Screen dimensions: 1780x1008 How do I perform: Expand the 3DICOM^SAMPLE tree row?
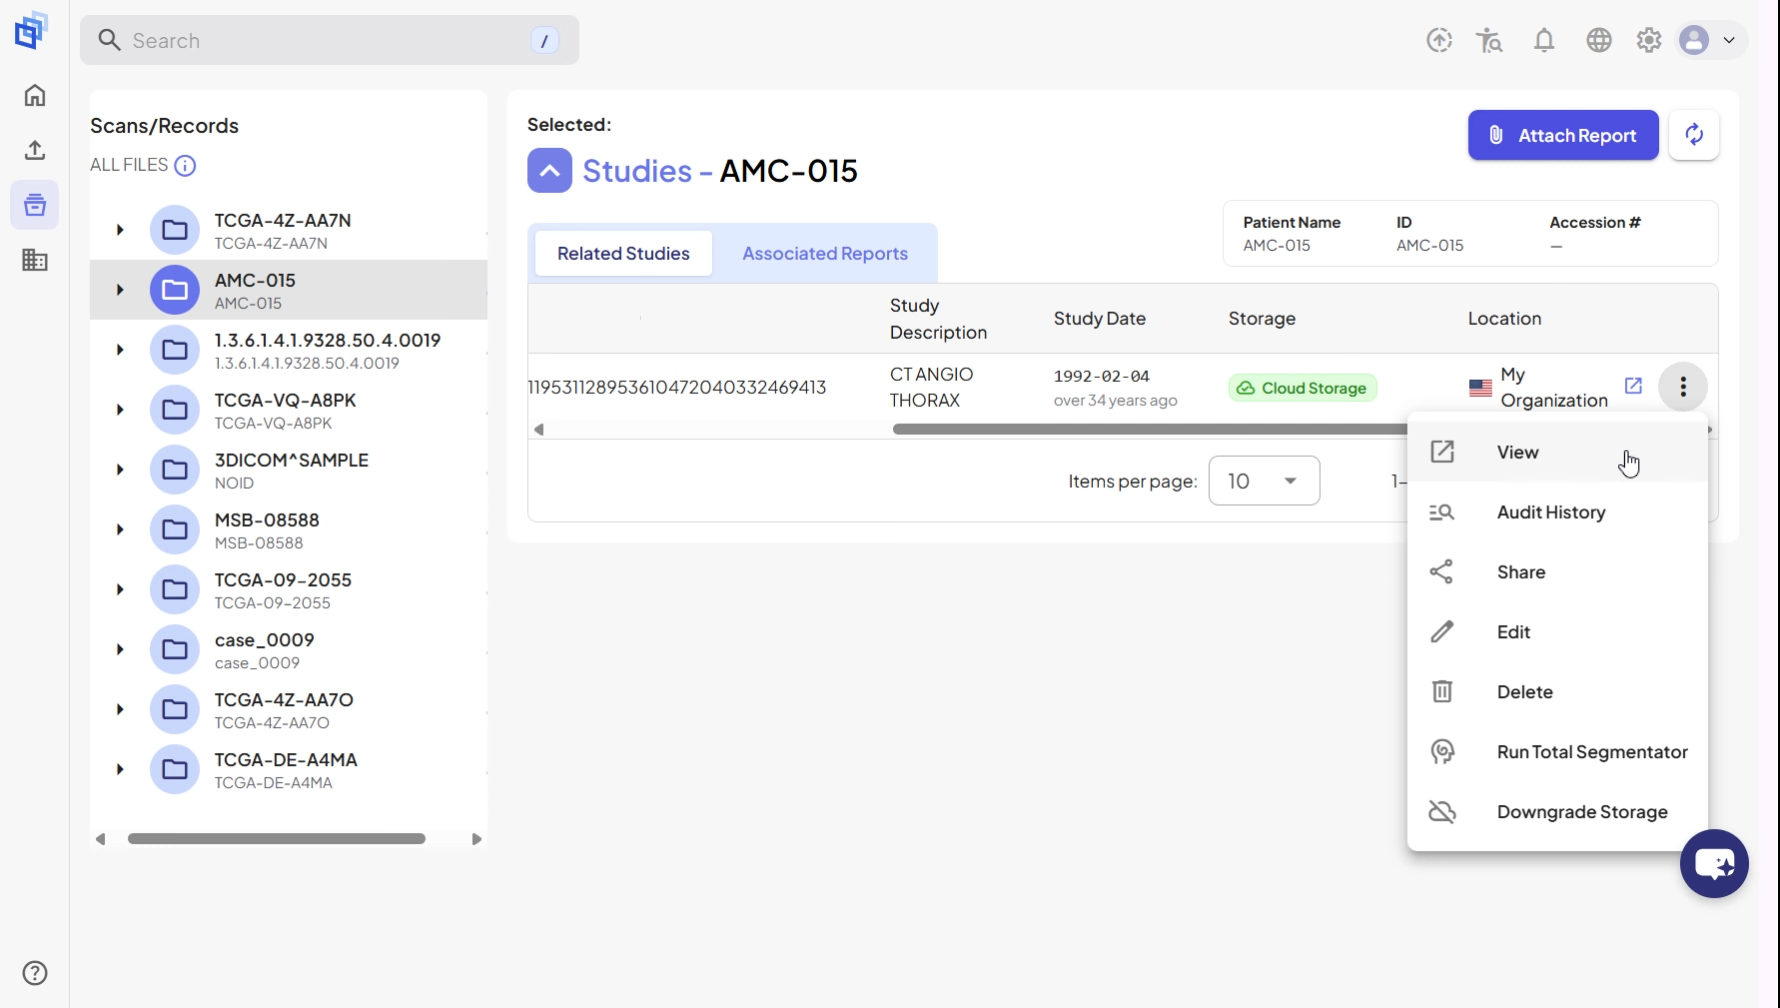click(120, 470)
